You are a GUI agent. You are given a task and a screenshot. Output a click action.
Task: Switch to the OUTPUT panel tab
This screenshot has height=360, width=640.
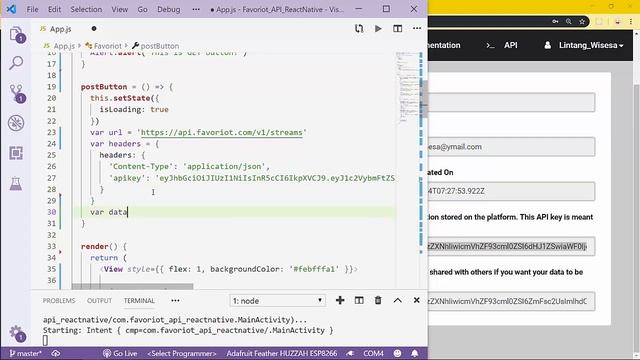(x=99, y=300)
